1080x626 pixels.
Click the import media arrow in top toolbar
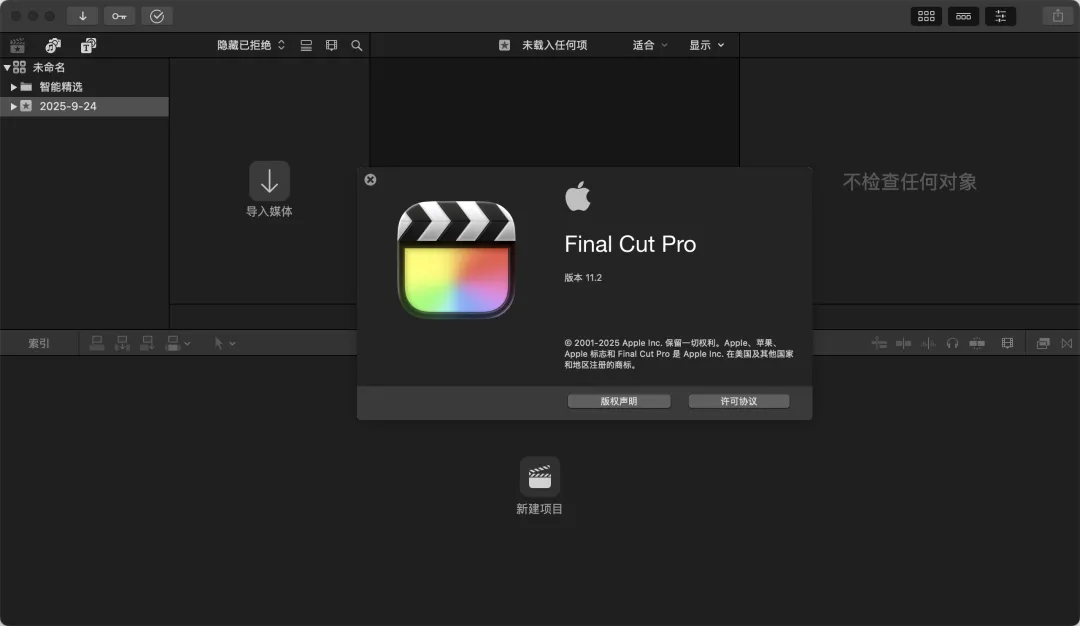pyautogui.click(x=82, y=16)
